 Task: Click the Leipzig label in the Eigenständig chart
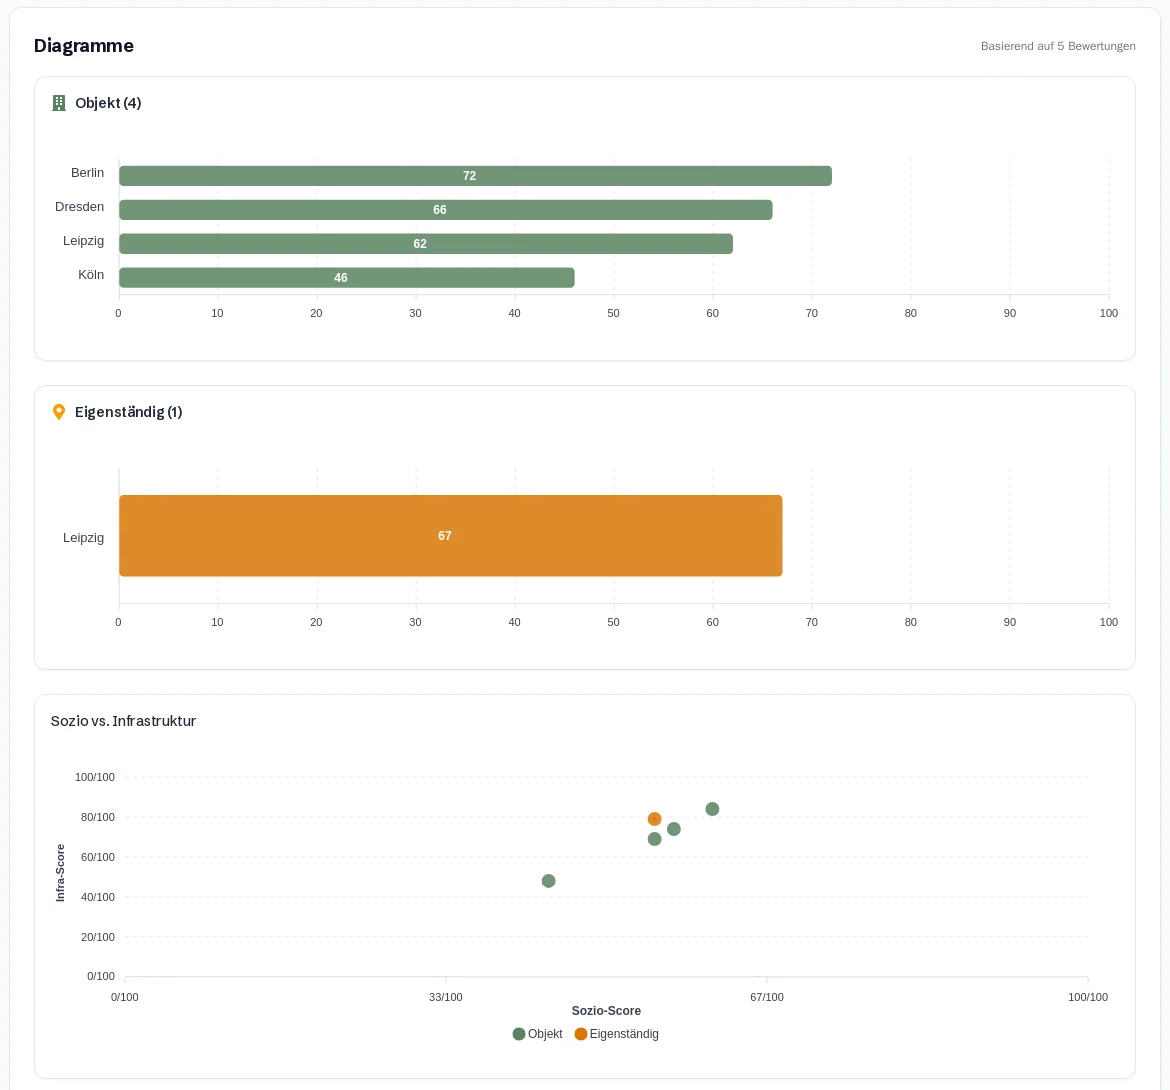tap(84, 538)
